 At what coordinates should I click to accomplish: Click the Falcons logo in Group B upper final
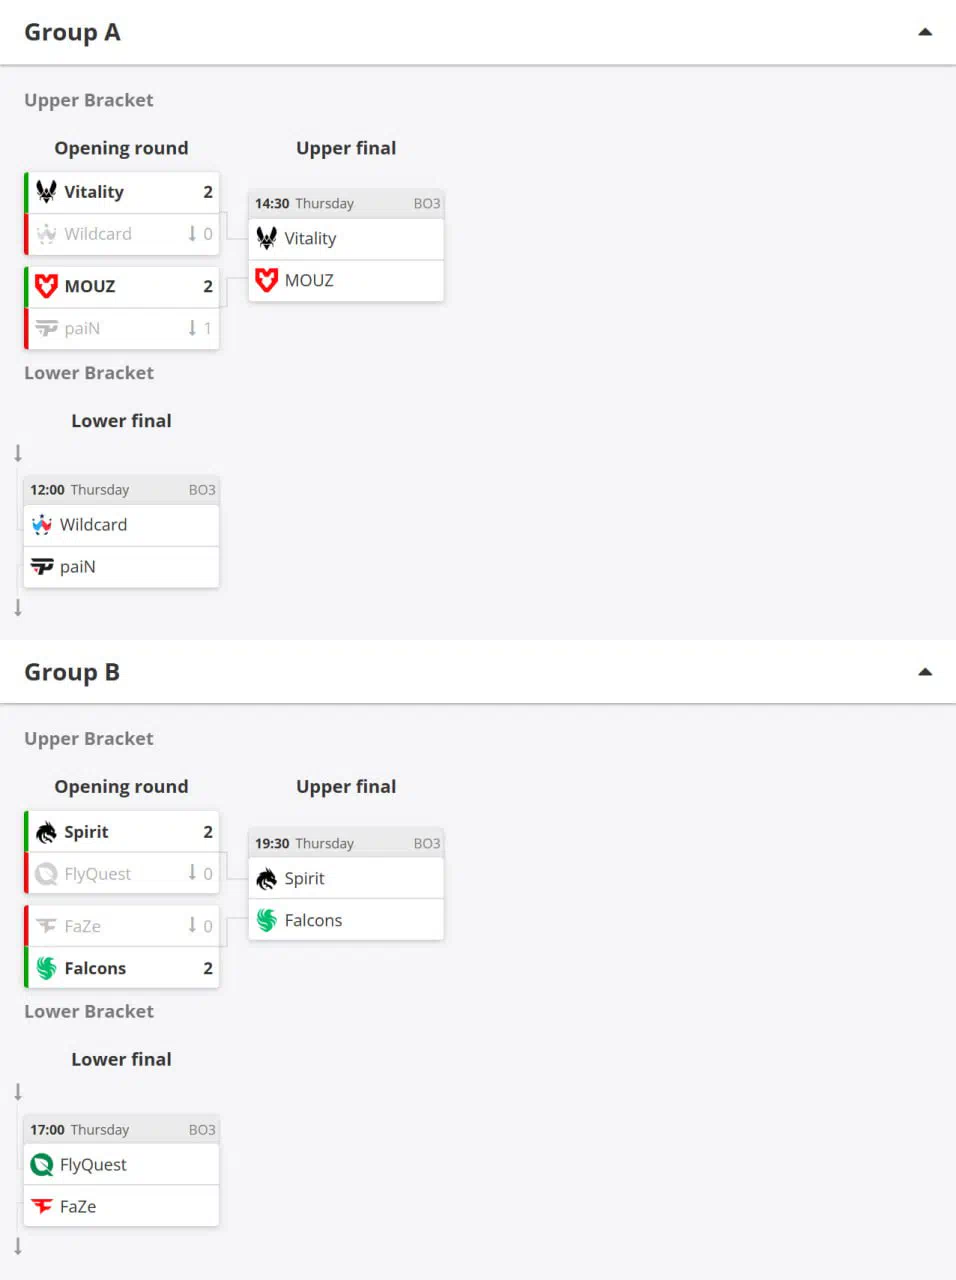(267, 920)
